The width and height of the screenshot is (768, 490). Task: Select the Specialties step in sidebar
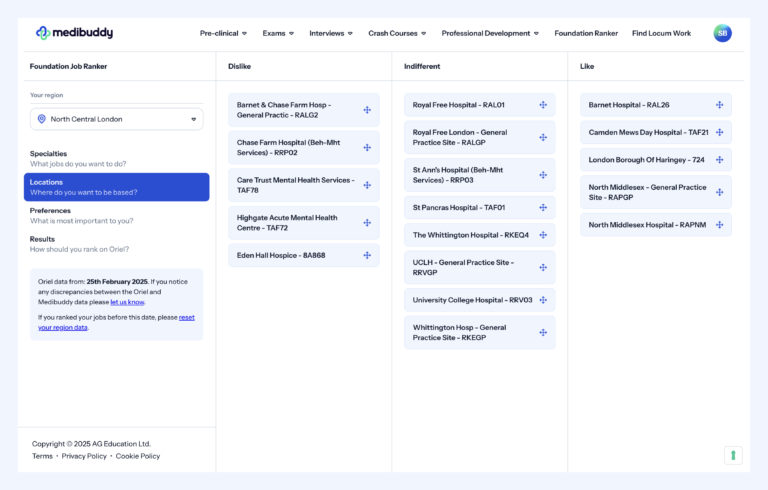49,154
